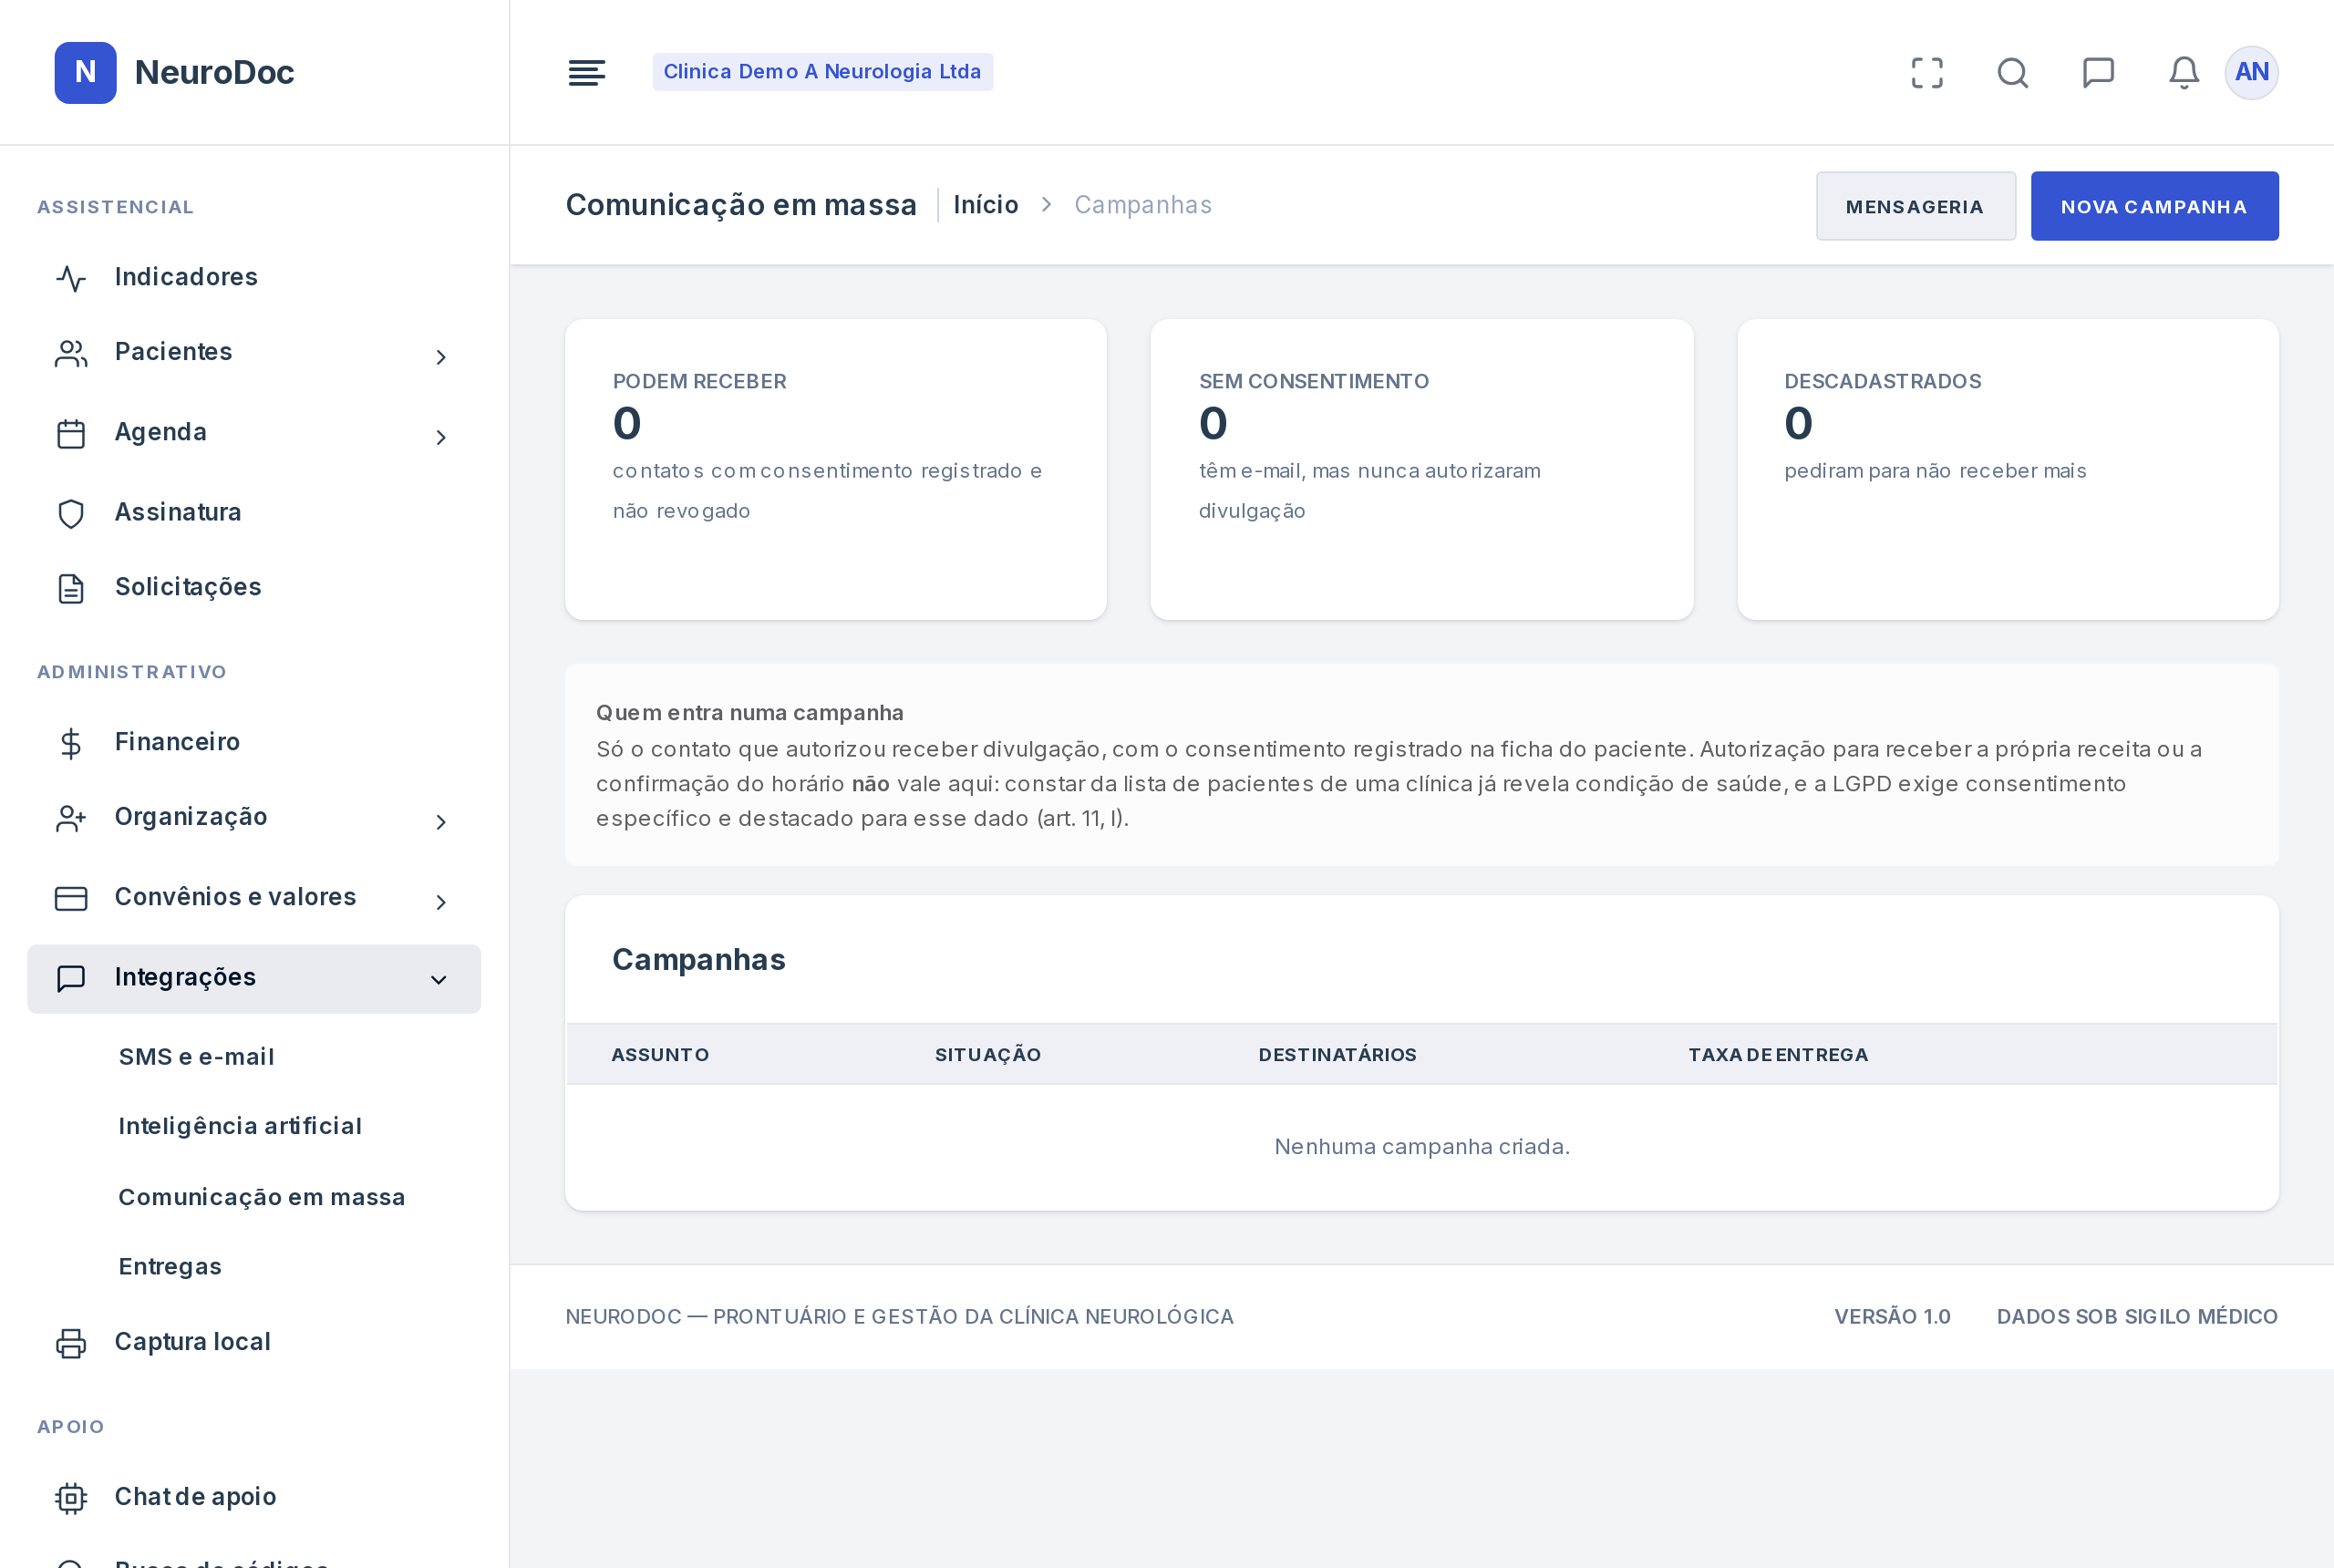Click the Indicadores pulse icon
Screen dimensions: 2334x1568
[x=71, y=278]
